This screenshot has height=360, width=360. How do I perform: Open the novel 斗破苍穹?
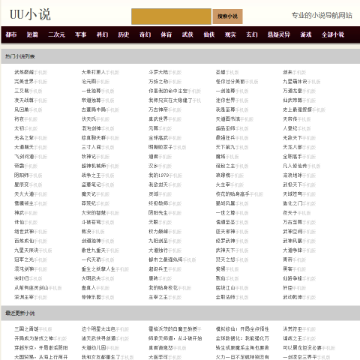tap(91, 222)
